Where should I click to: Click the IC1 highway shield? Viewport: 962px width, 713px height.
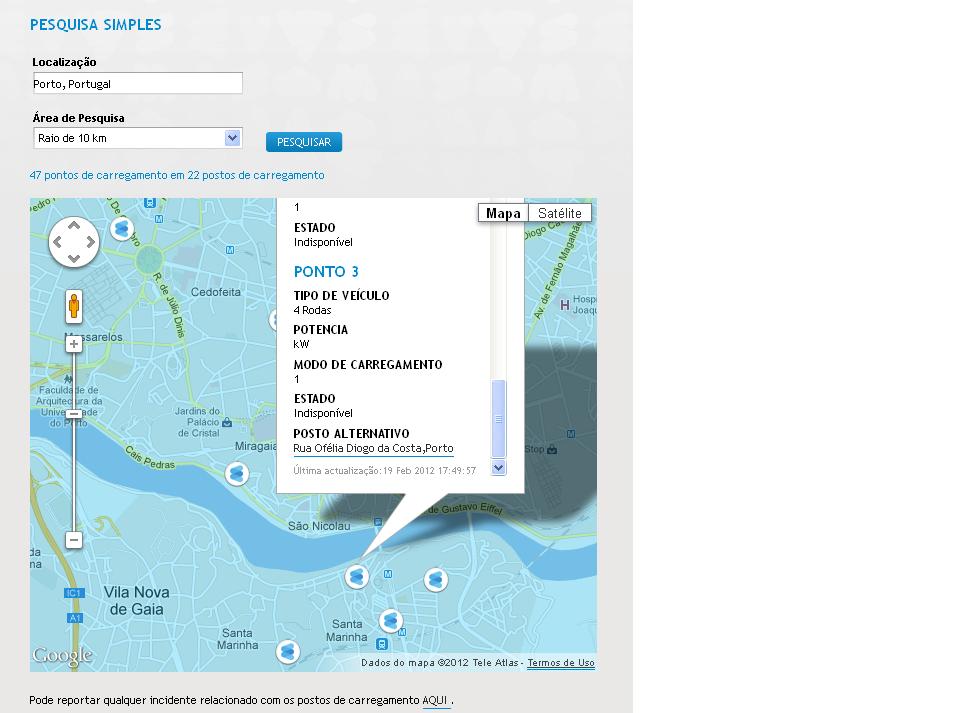point(74,593)
